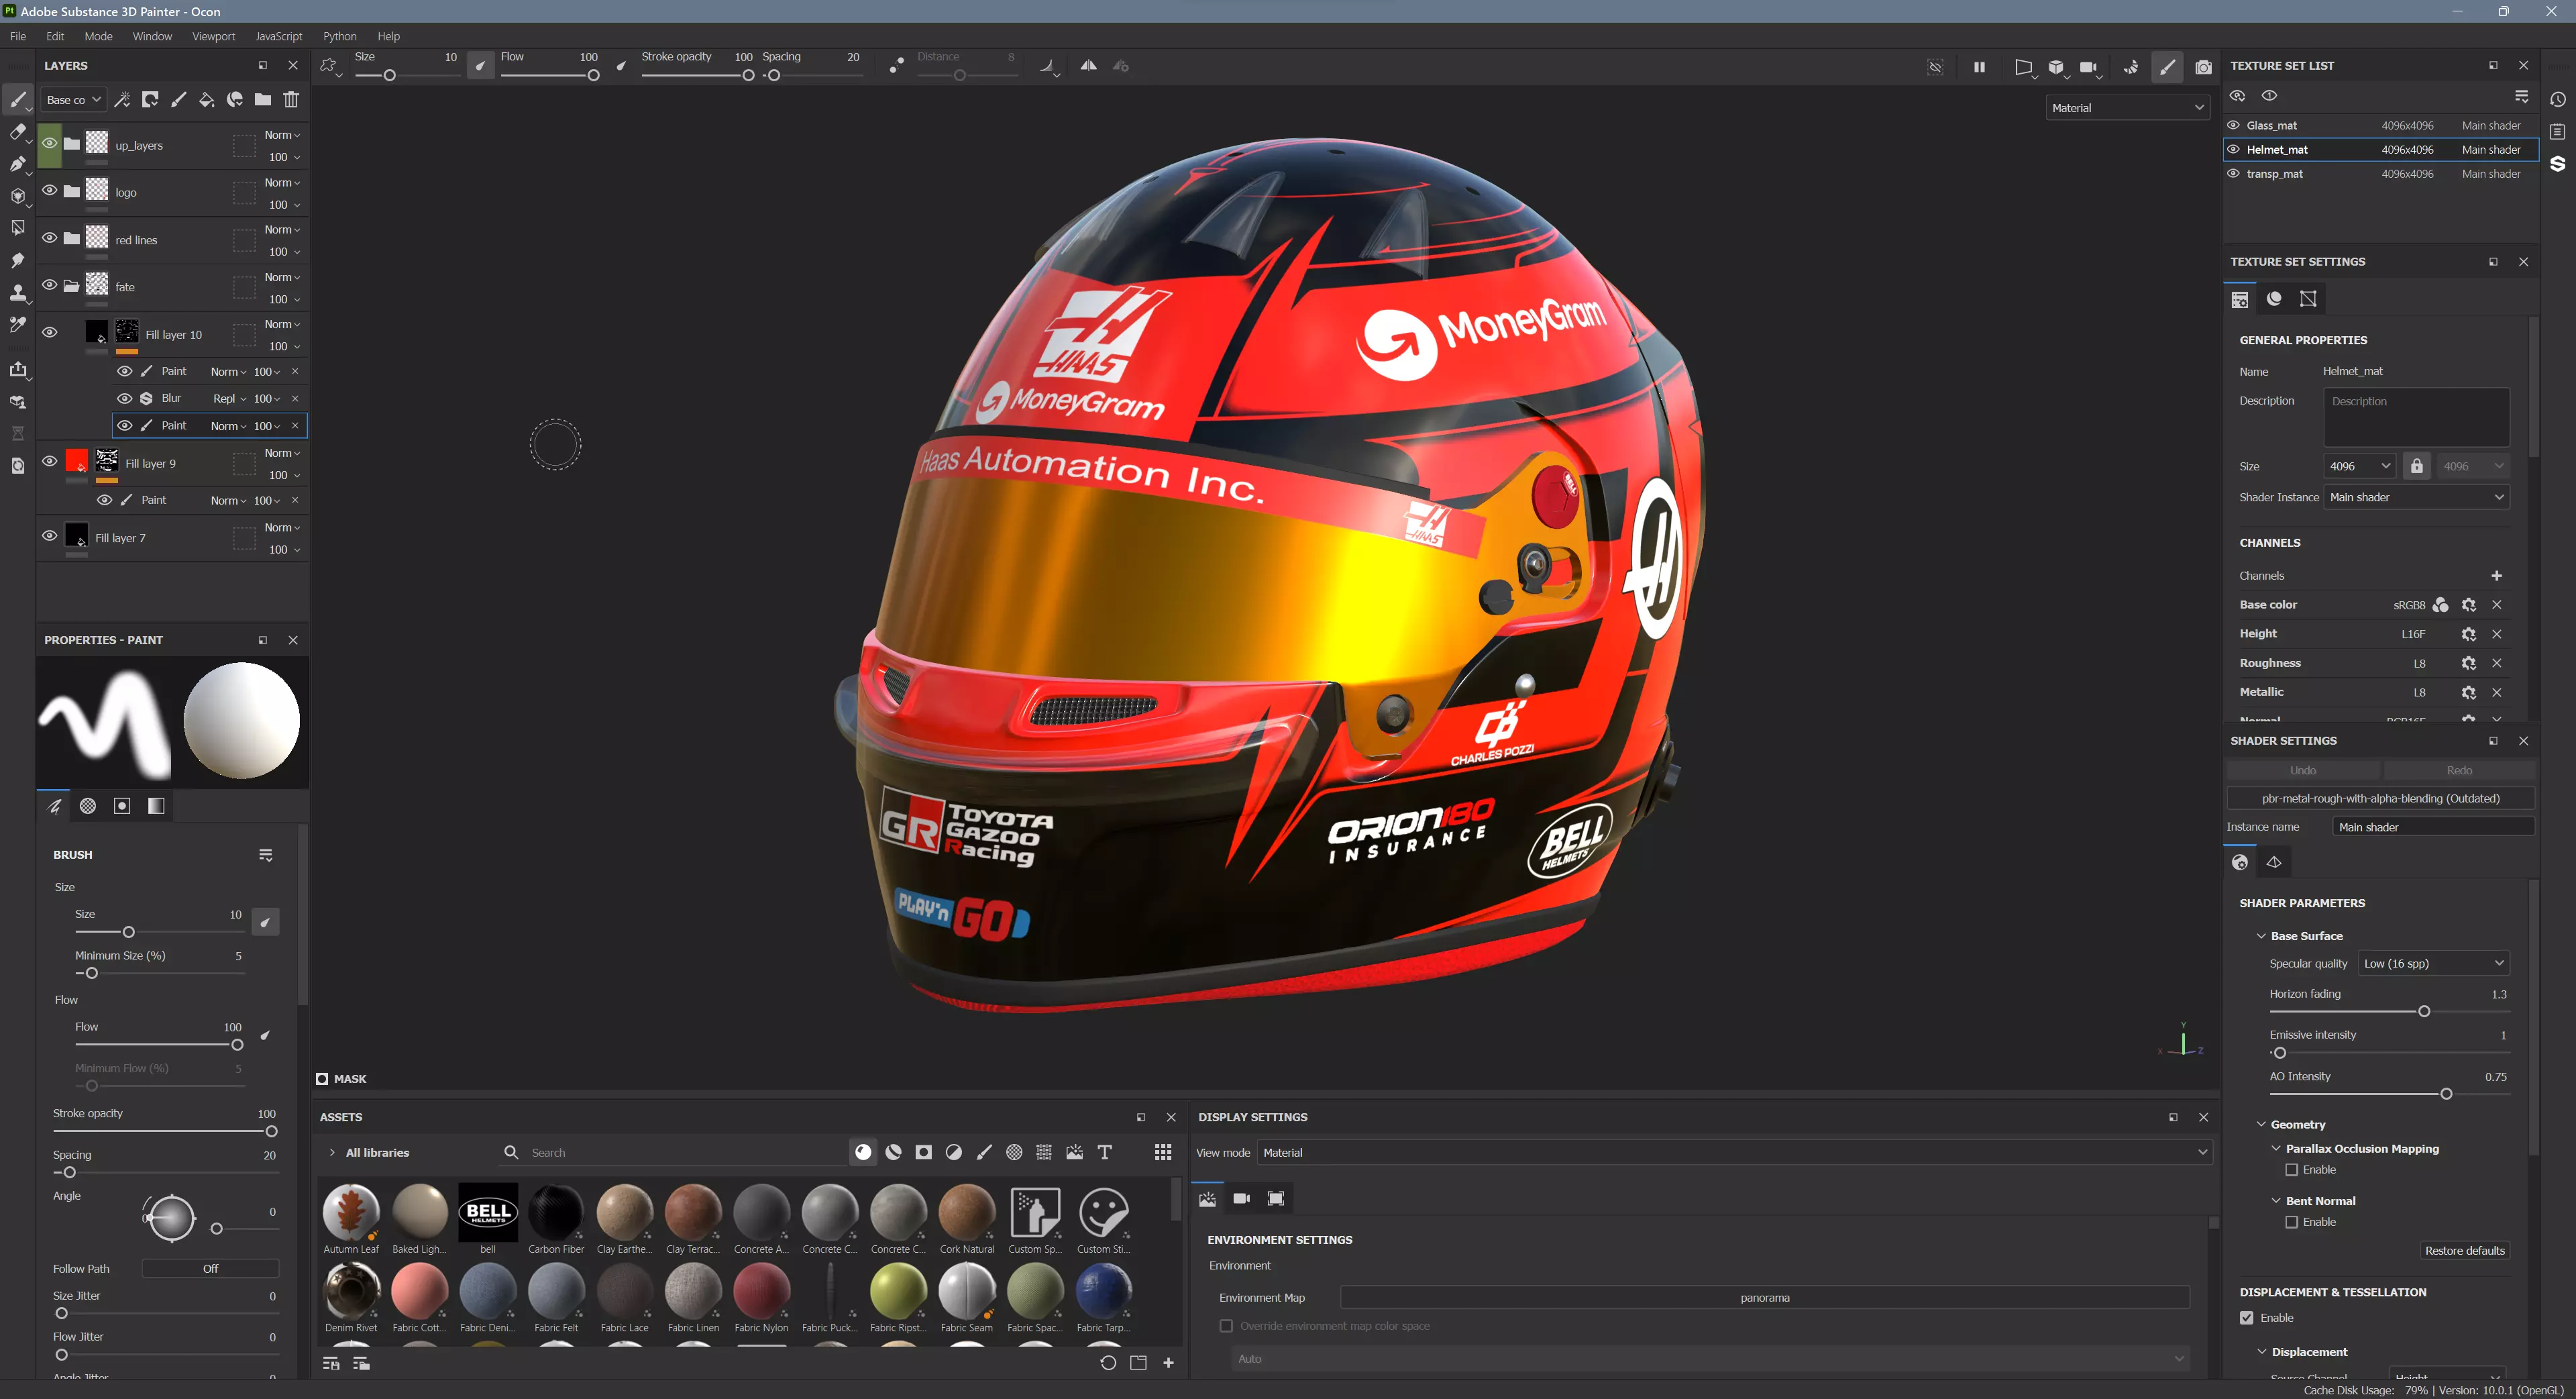This screenshot has width=2576, height=1399.
Task: Open Specular quality dropdown
Action: point(2434,964)
